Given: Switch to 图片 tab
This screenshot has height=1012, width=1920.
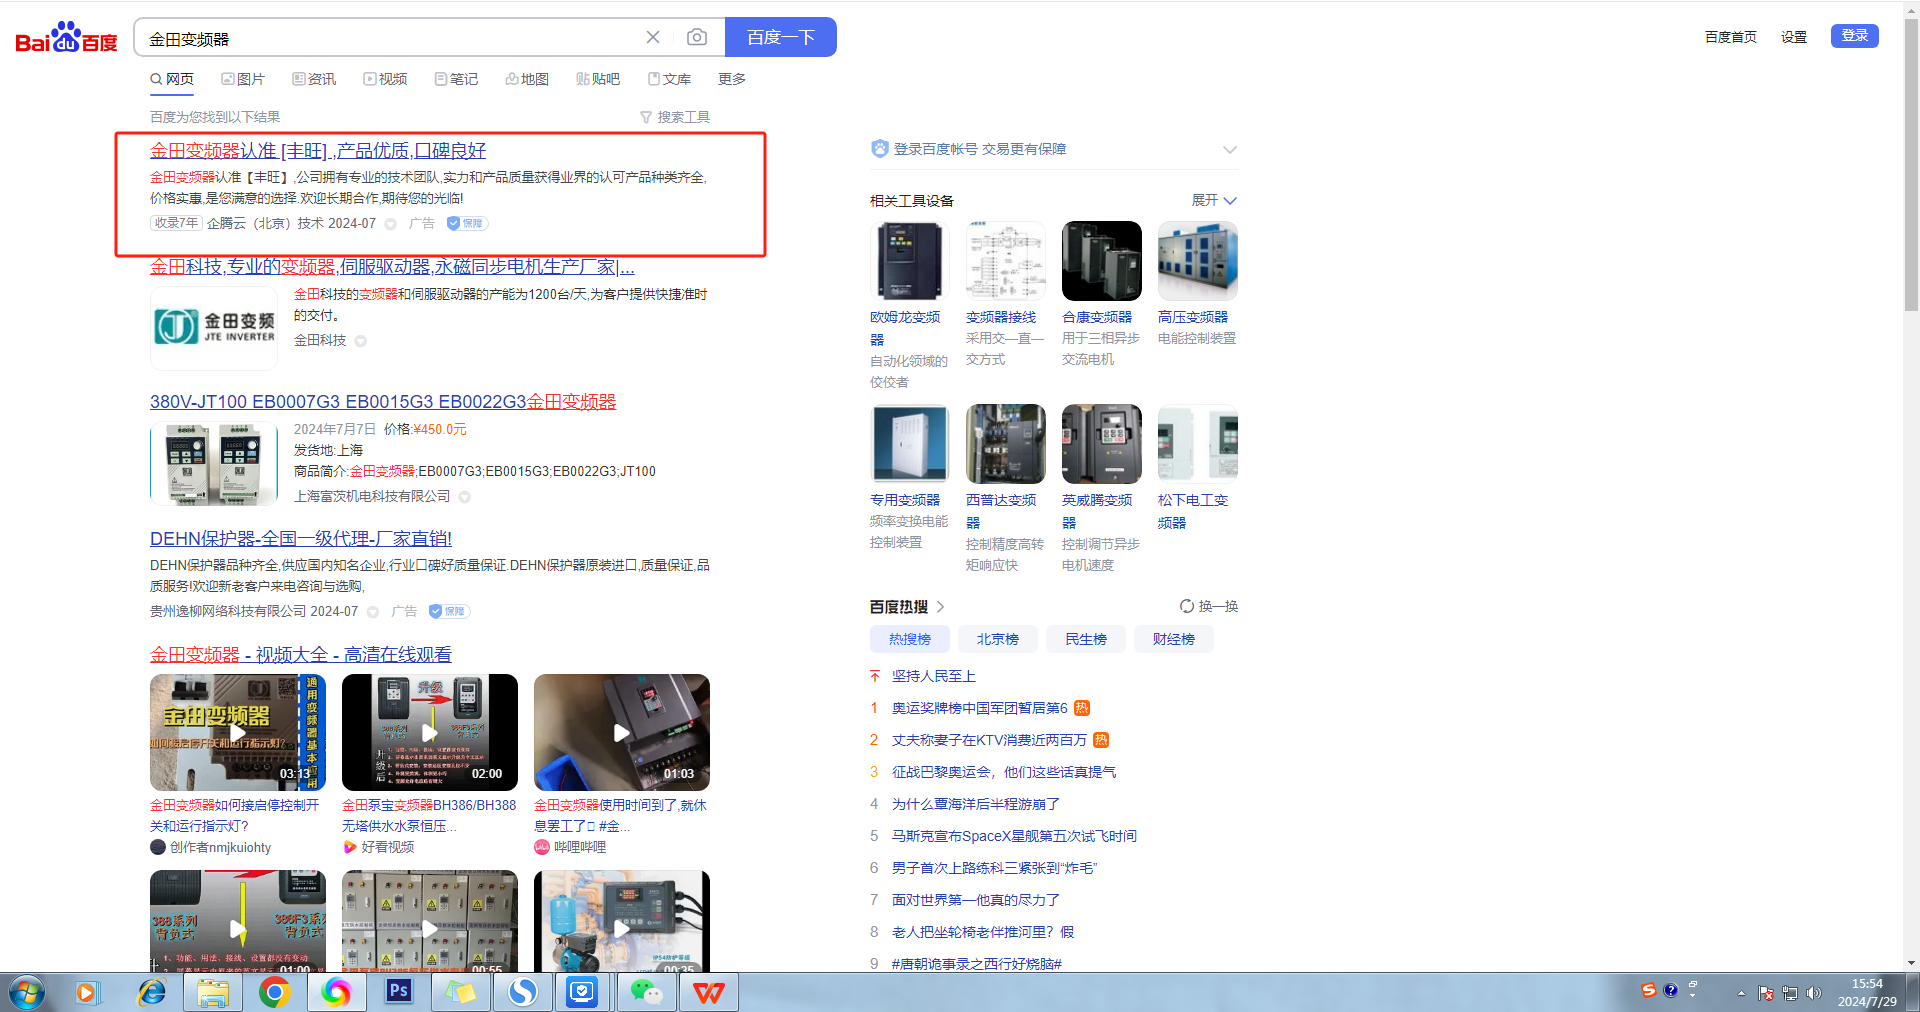Looking at the screenshot, I should coord(243,79).
